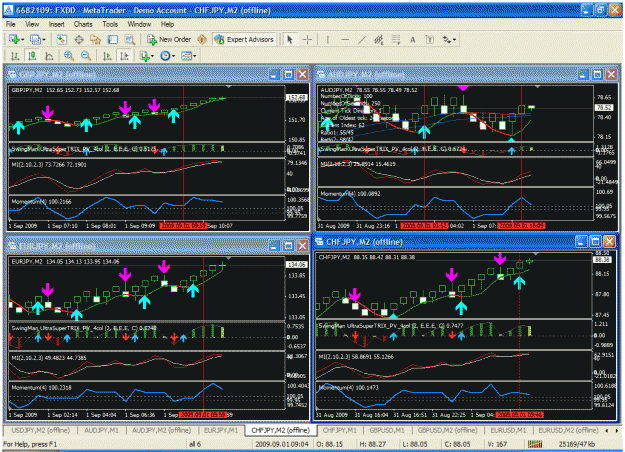Expand the Profiles dropdown arrow
625x452 pixels.
pos(44,39)
